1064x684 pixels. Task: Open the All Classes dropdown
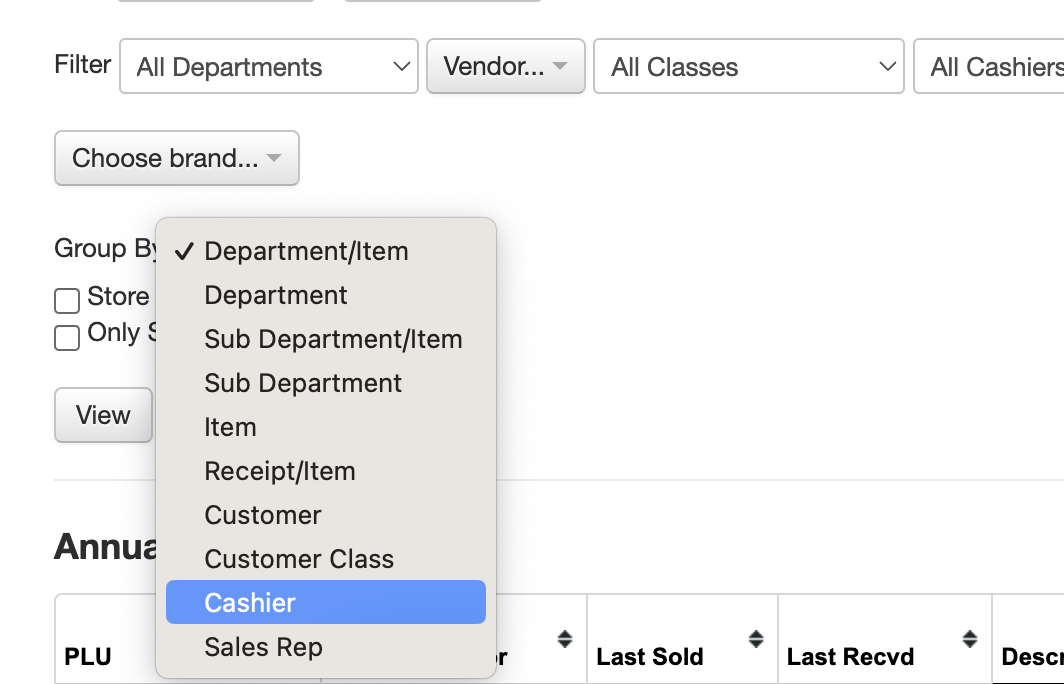coord(748,67)
